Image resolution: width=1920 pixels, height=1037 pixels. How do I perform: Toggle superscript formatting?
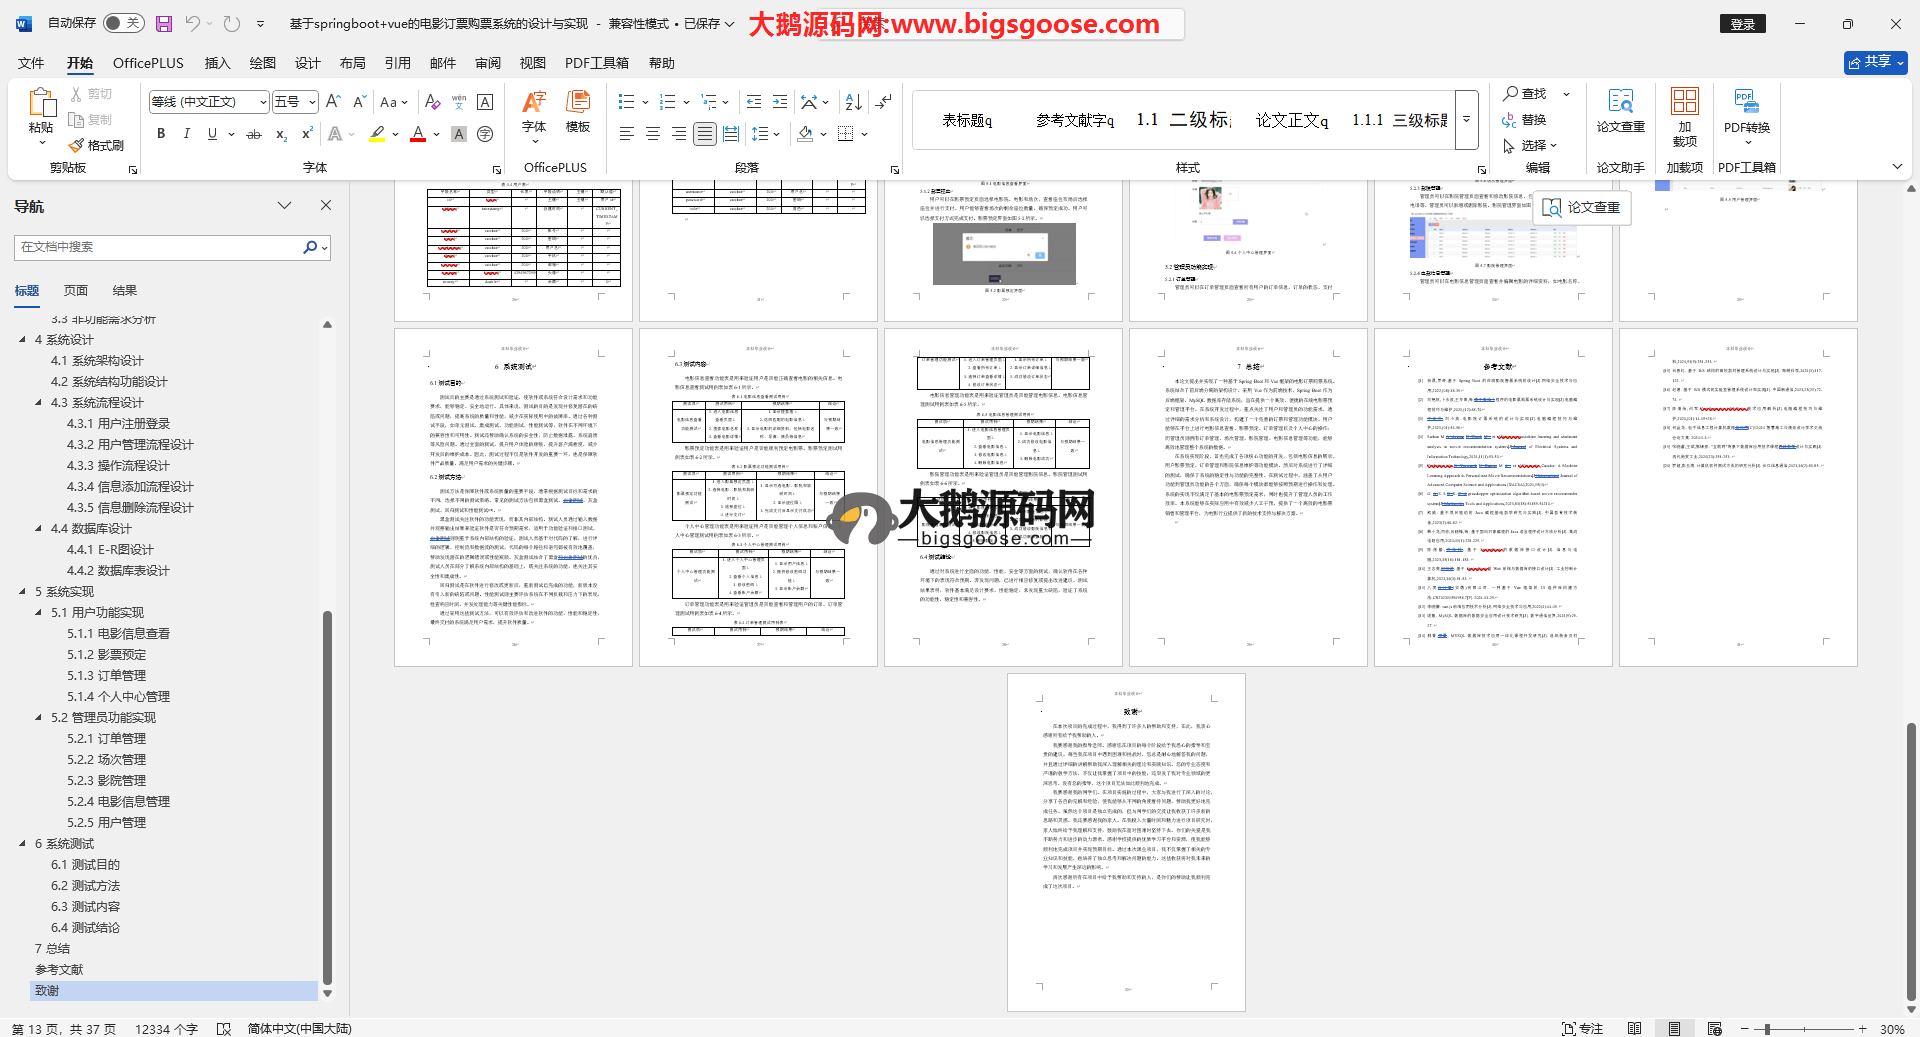point(307,134)
